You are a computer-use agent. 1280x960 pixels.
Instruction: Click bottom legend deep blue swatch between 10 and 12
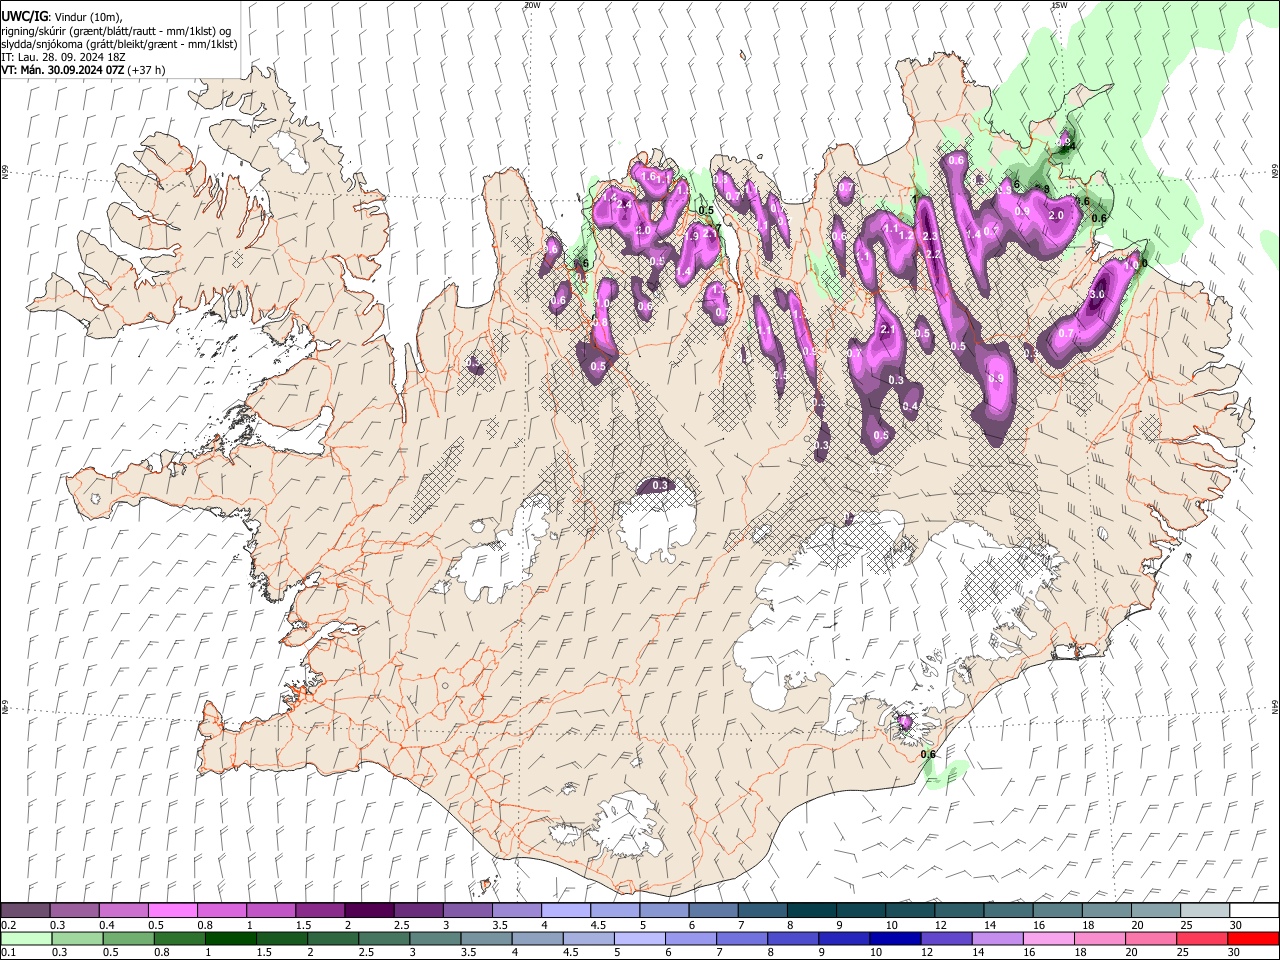pyautogui.click(x=895, y=938)
